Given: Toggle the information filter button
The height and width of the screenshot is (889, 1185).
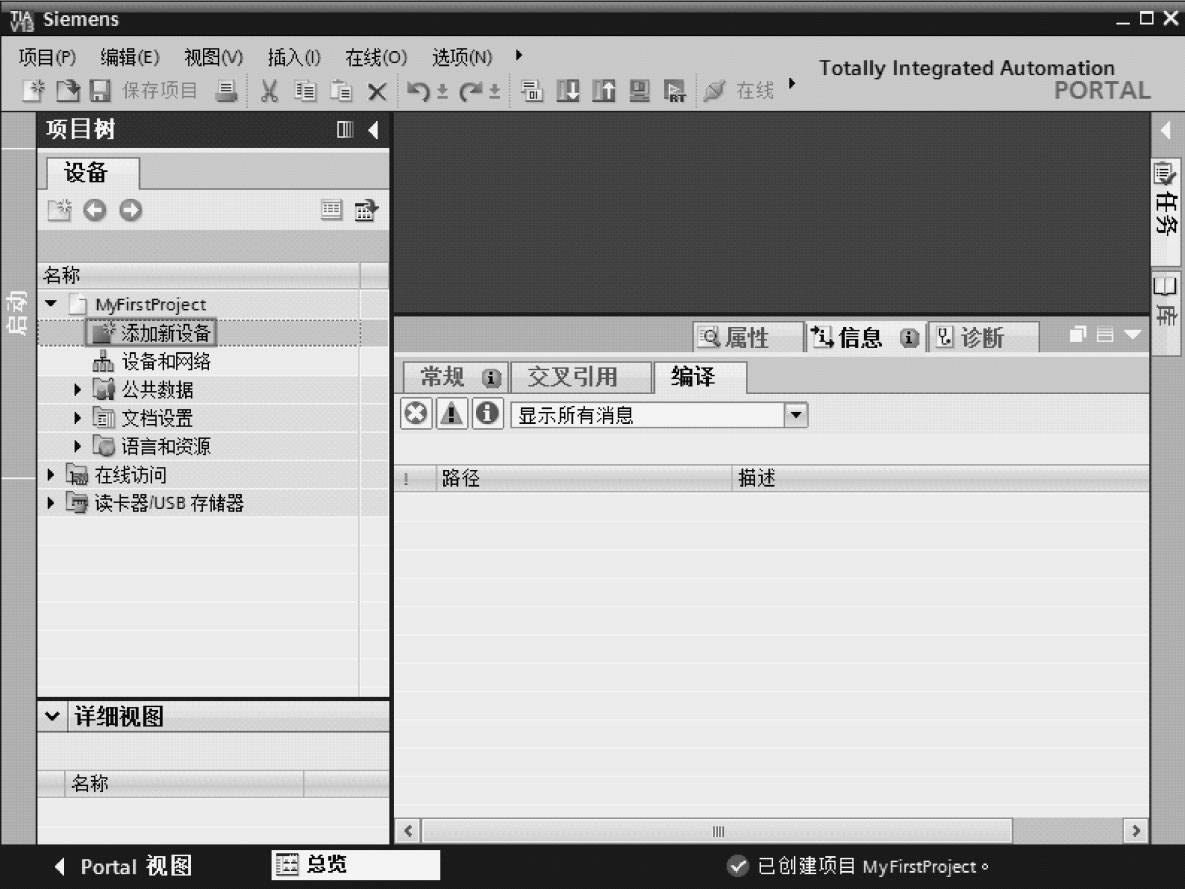Looking at the screenshot, I should (487, 414).
